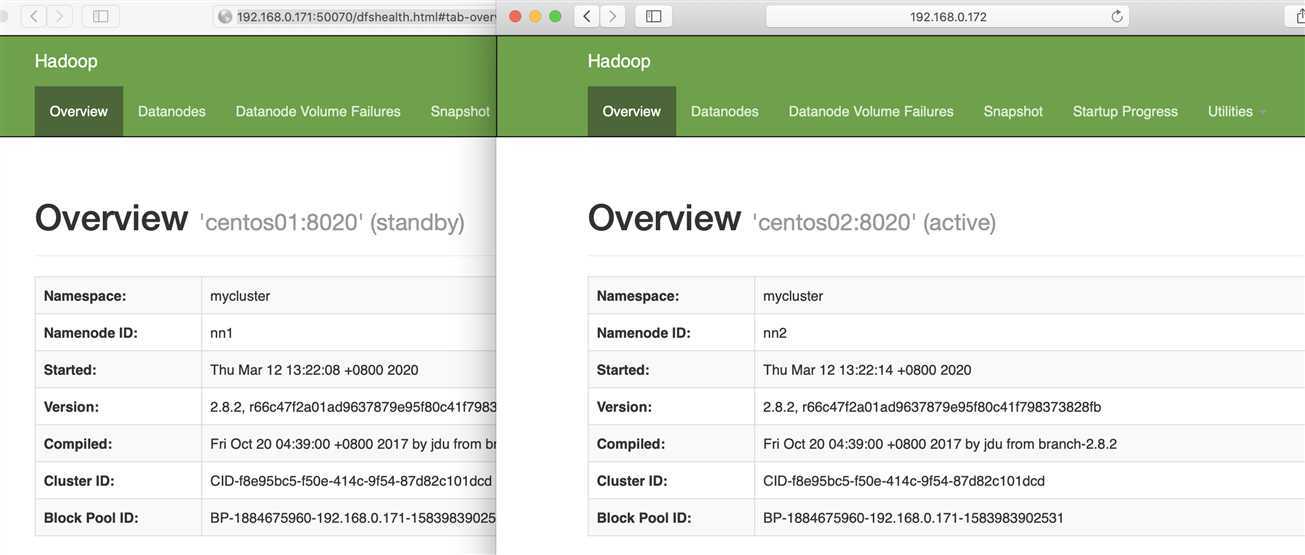Screen dimensions: 1305x555
Task: Click the Hadoop brand link in left window
Action: click(66, 61)
